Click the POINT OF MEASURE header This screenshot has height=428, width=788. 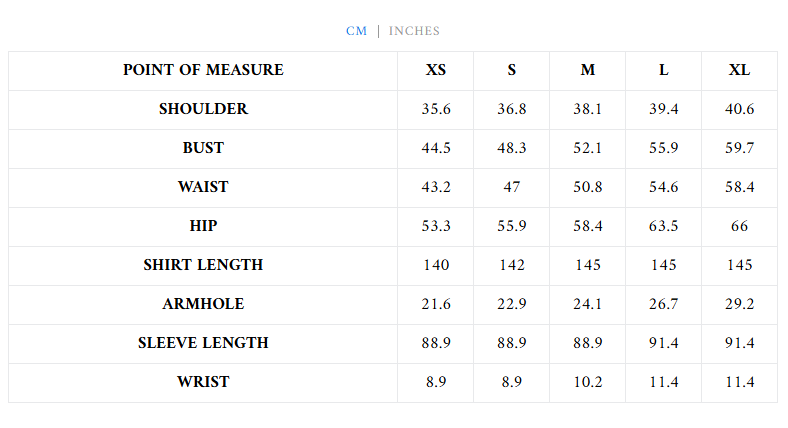(203, 70)
